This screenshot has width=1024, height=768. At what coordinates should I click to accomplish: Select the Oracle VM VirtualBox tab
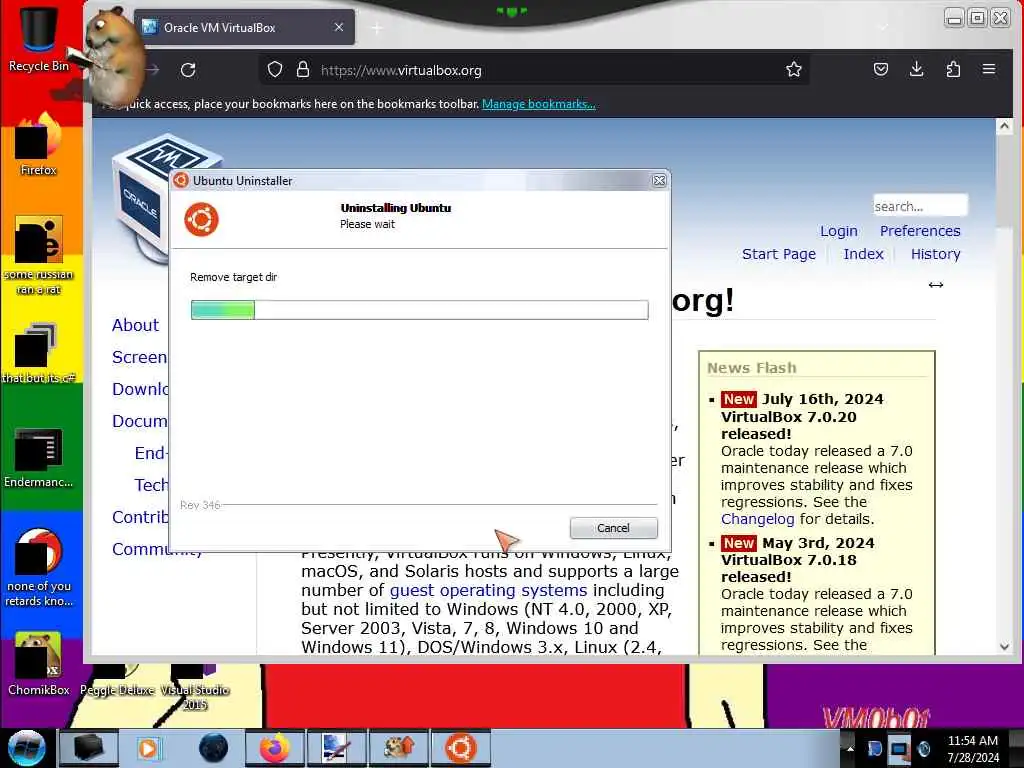pos(244,27)
